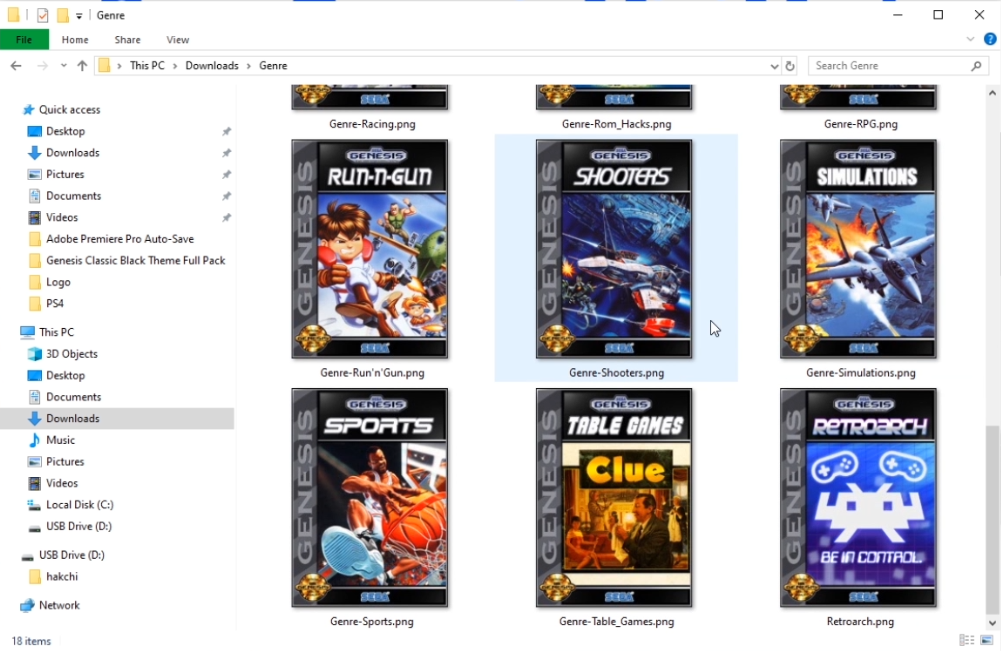
Task: Open the File ribbon tab
Action: 24,40
